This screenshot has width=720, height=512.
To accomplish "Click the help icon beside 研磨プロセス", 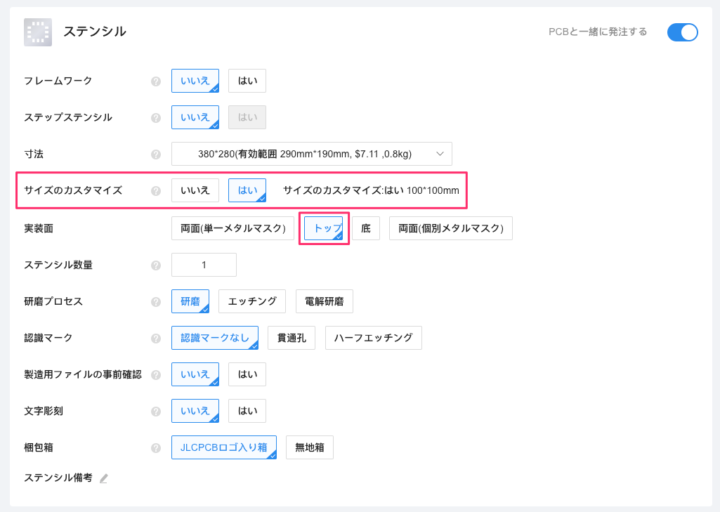I will (156, 301).
